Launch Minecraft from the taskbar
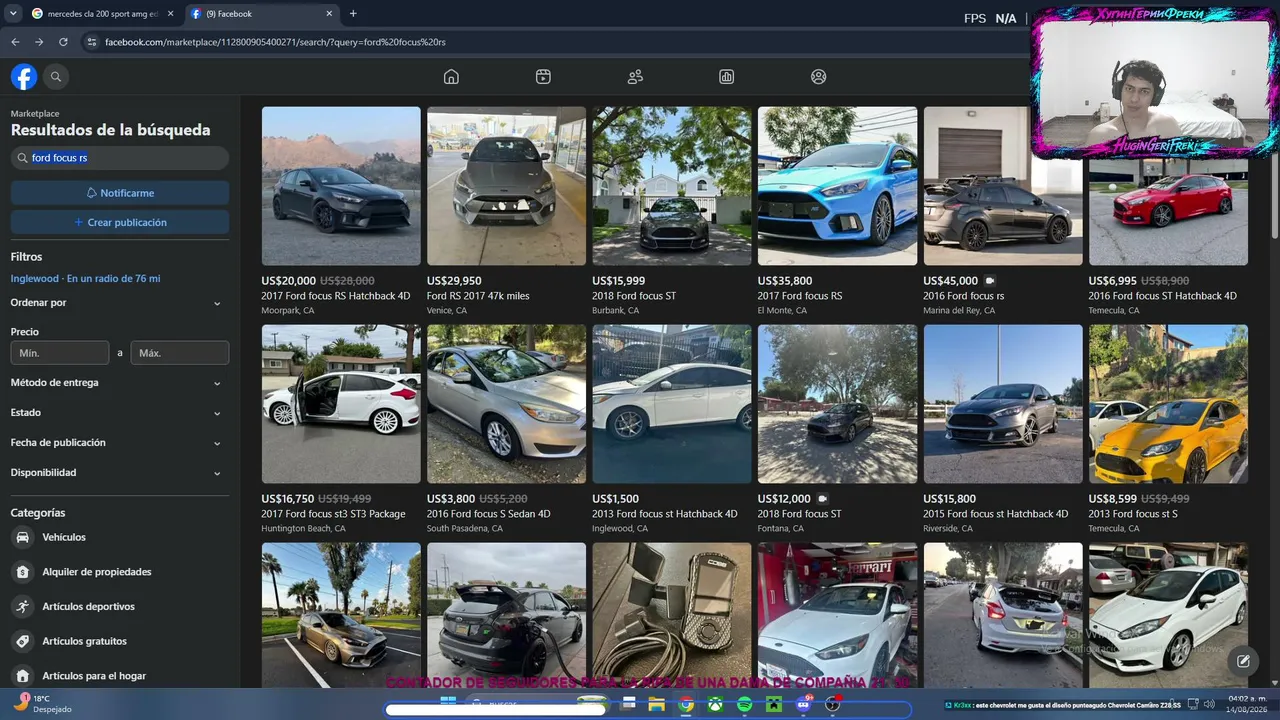Screen dimensions: 1280x720 tap(774, 705)
